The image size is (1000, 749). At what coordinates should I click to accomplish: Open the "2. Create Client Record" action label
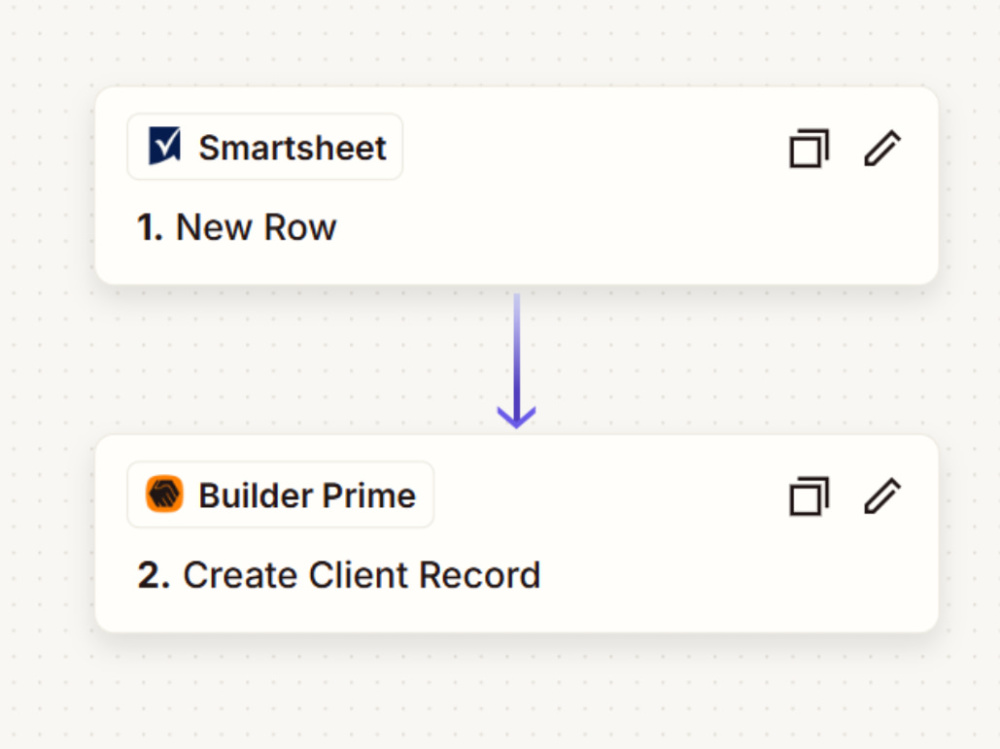[x=339, y=575]
